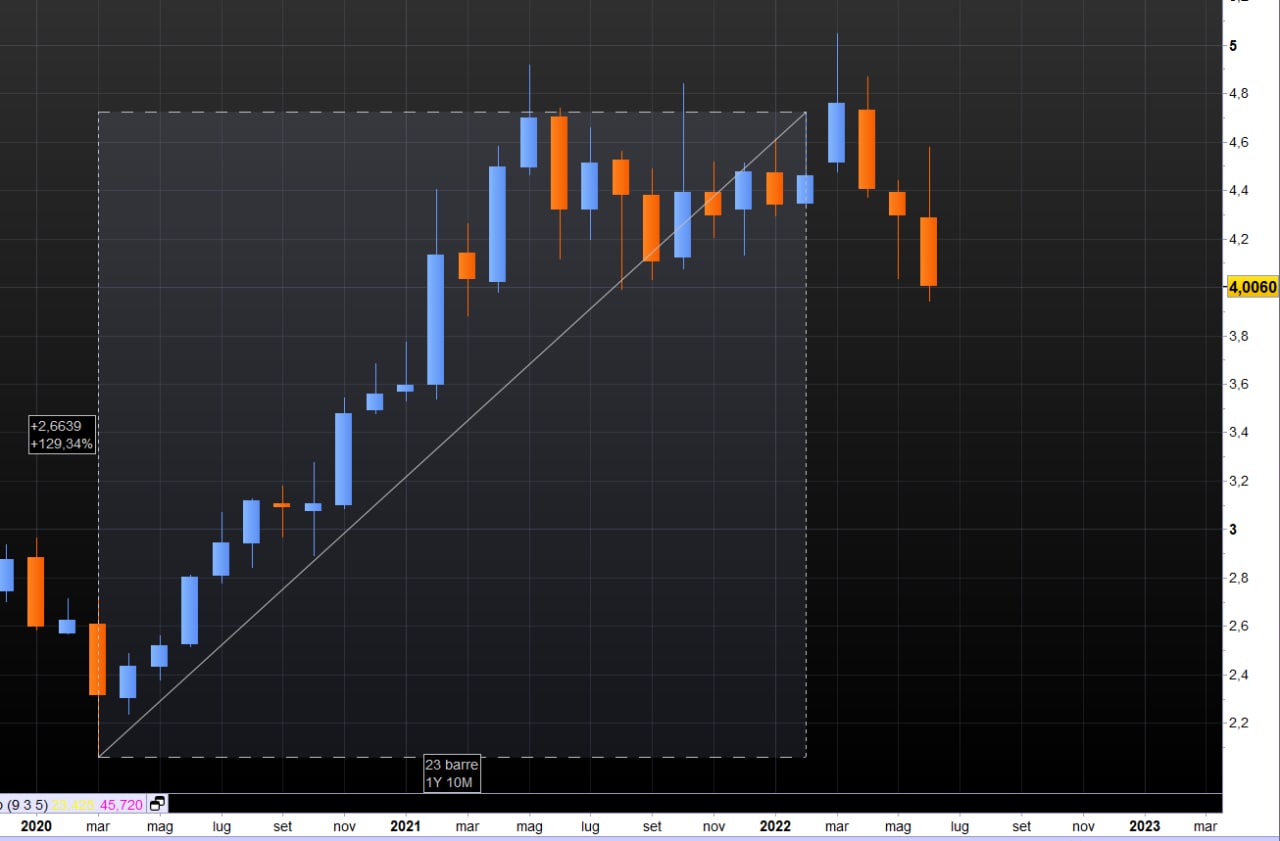The height and width of the screenshot is (841, 1280).
Task: Click the blue March 2022 candle at the peak
Action: coord(836,132)
